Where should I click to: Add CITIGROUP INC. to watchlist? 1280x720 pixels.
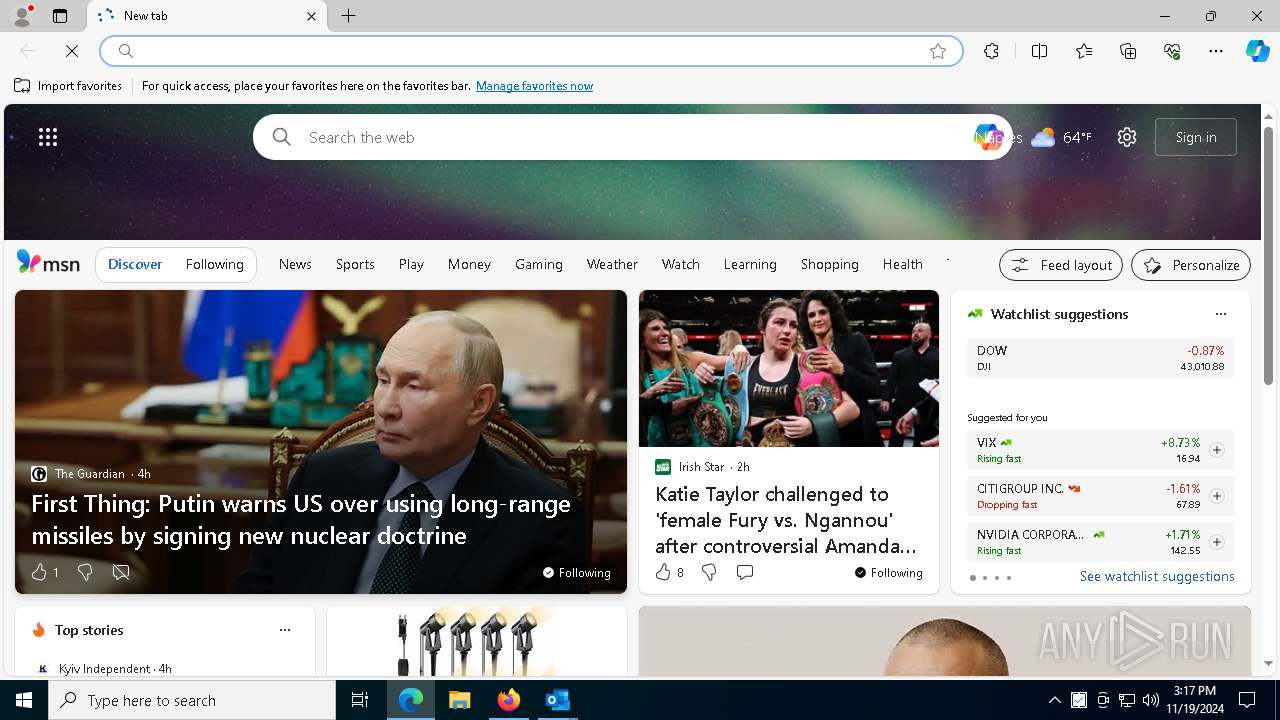point(1216,496)
